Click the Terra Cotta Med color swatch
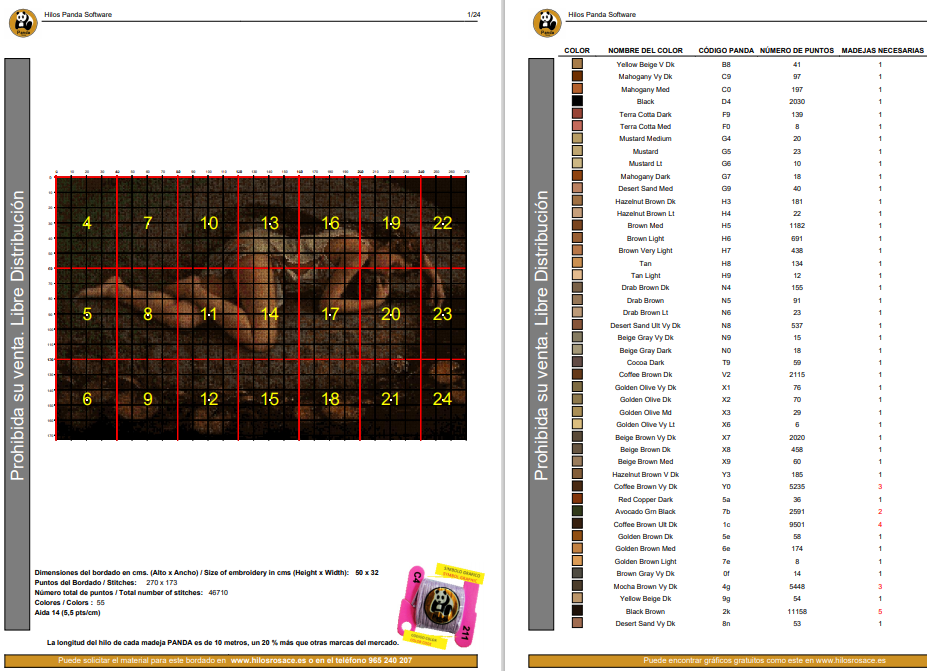The width and height of the screenshot is (927, 671). [x=577, y=126]
